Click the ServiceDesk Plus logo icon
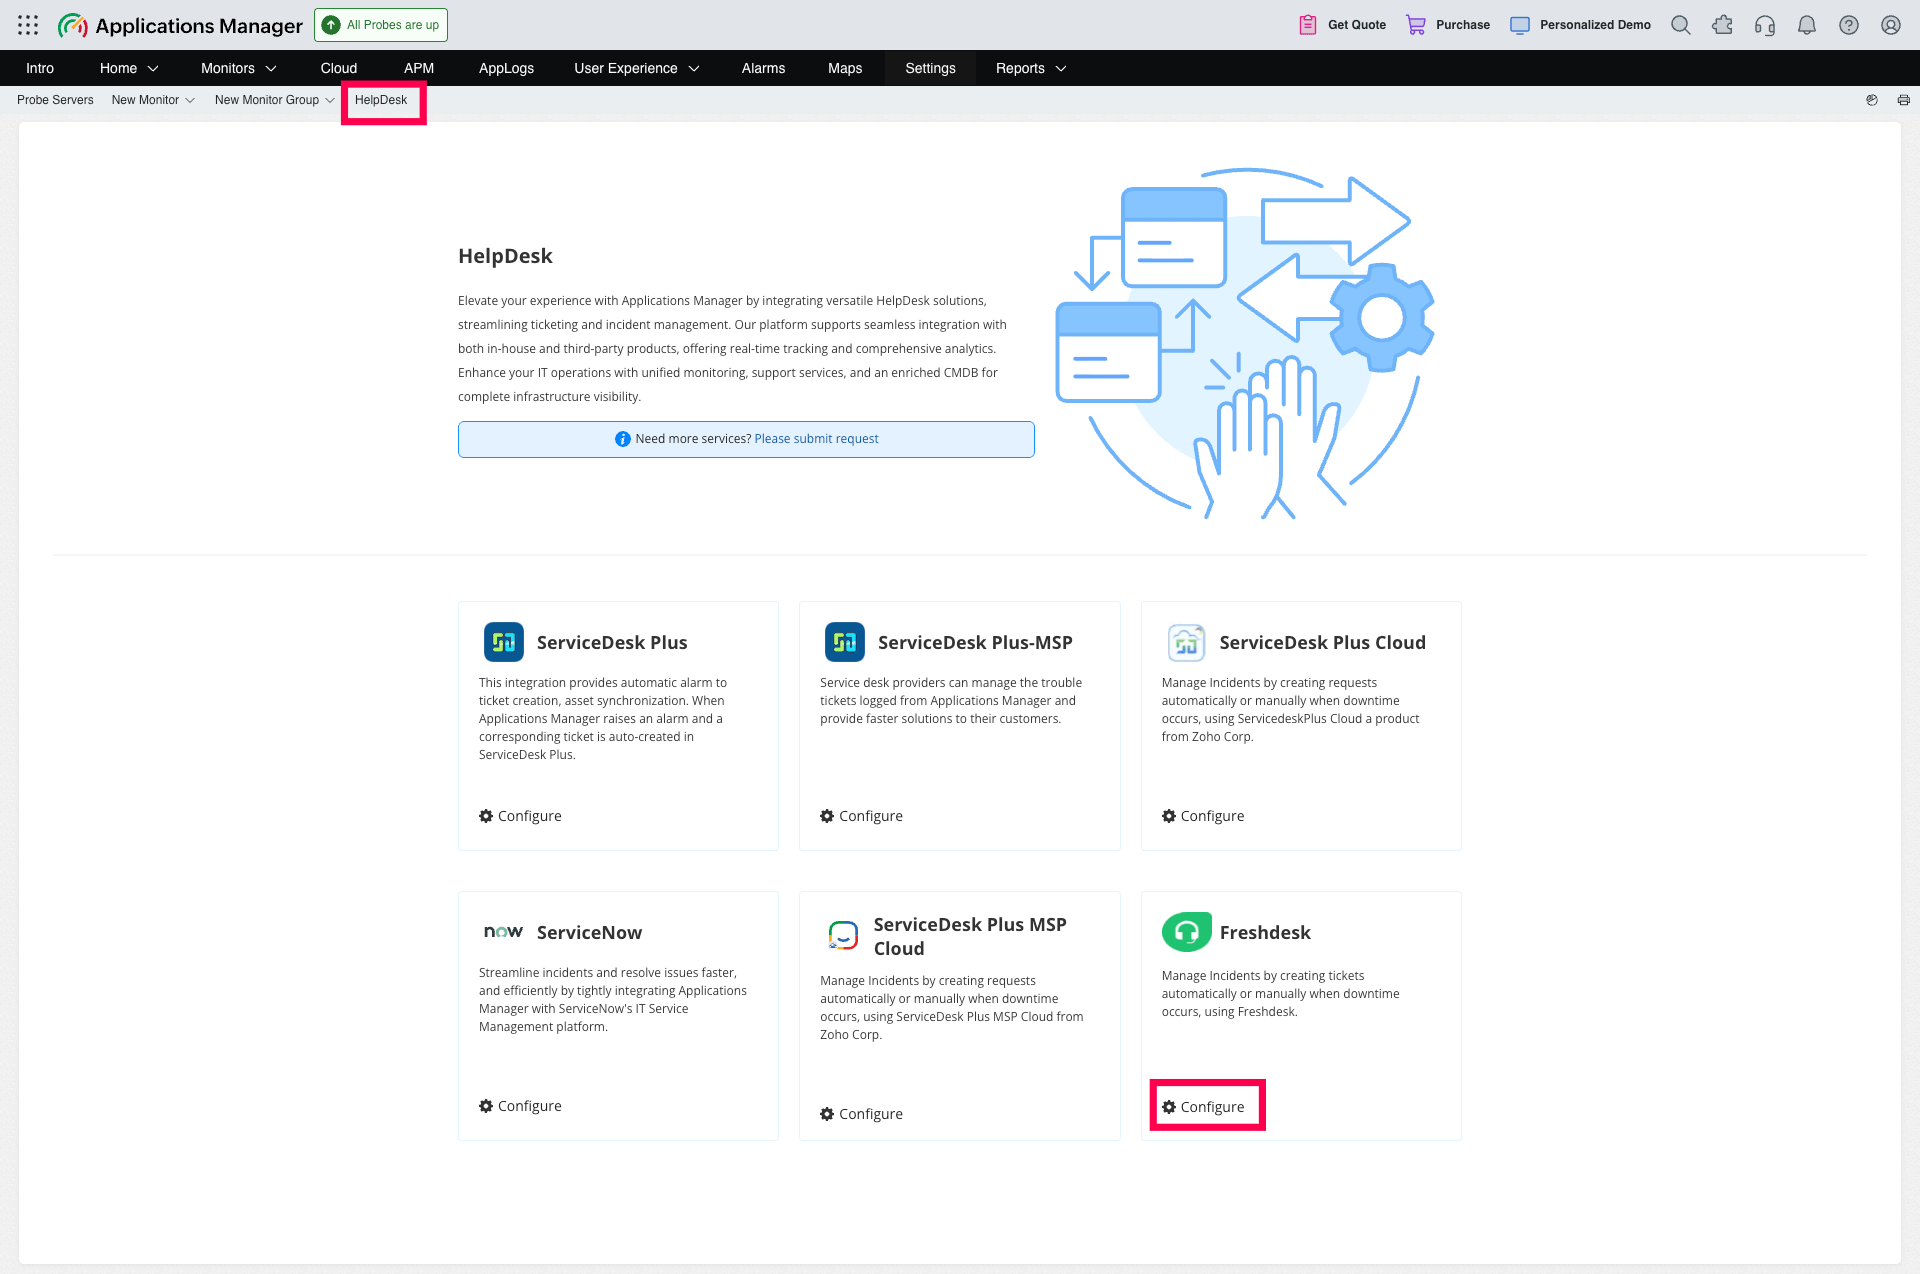The height and width of the screenshot is (1274, 1920). coord(504,642)
